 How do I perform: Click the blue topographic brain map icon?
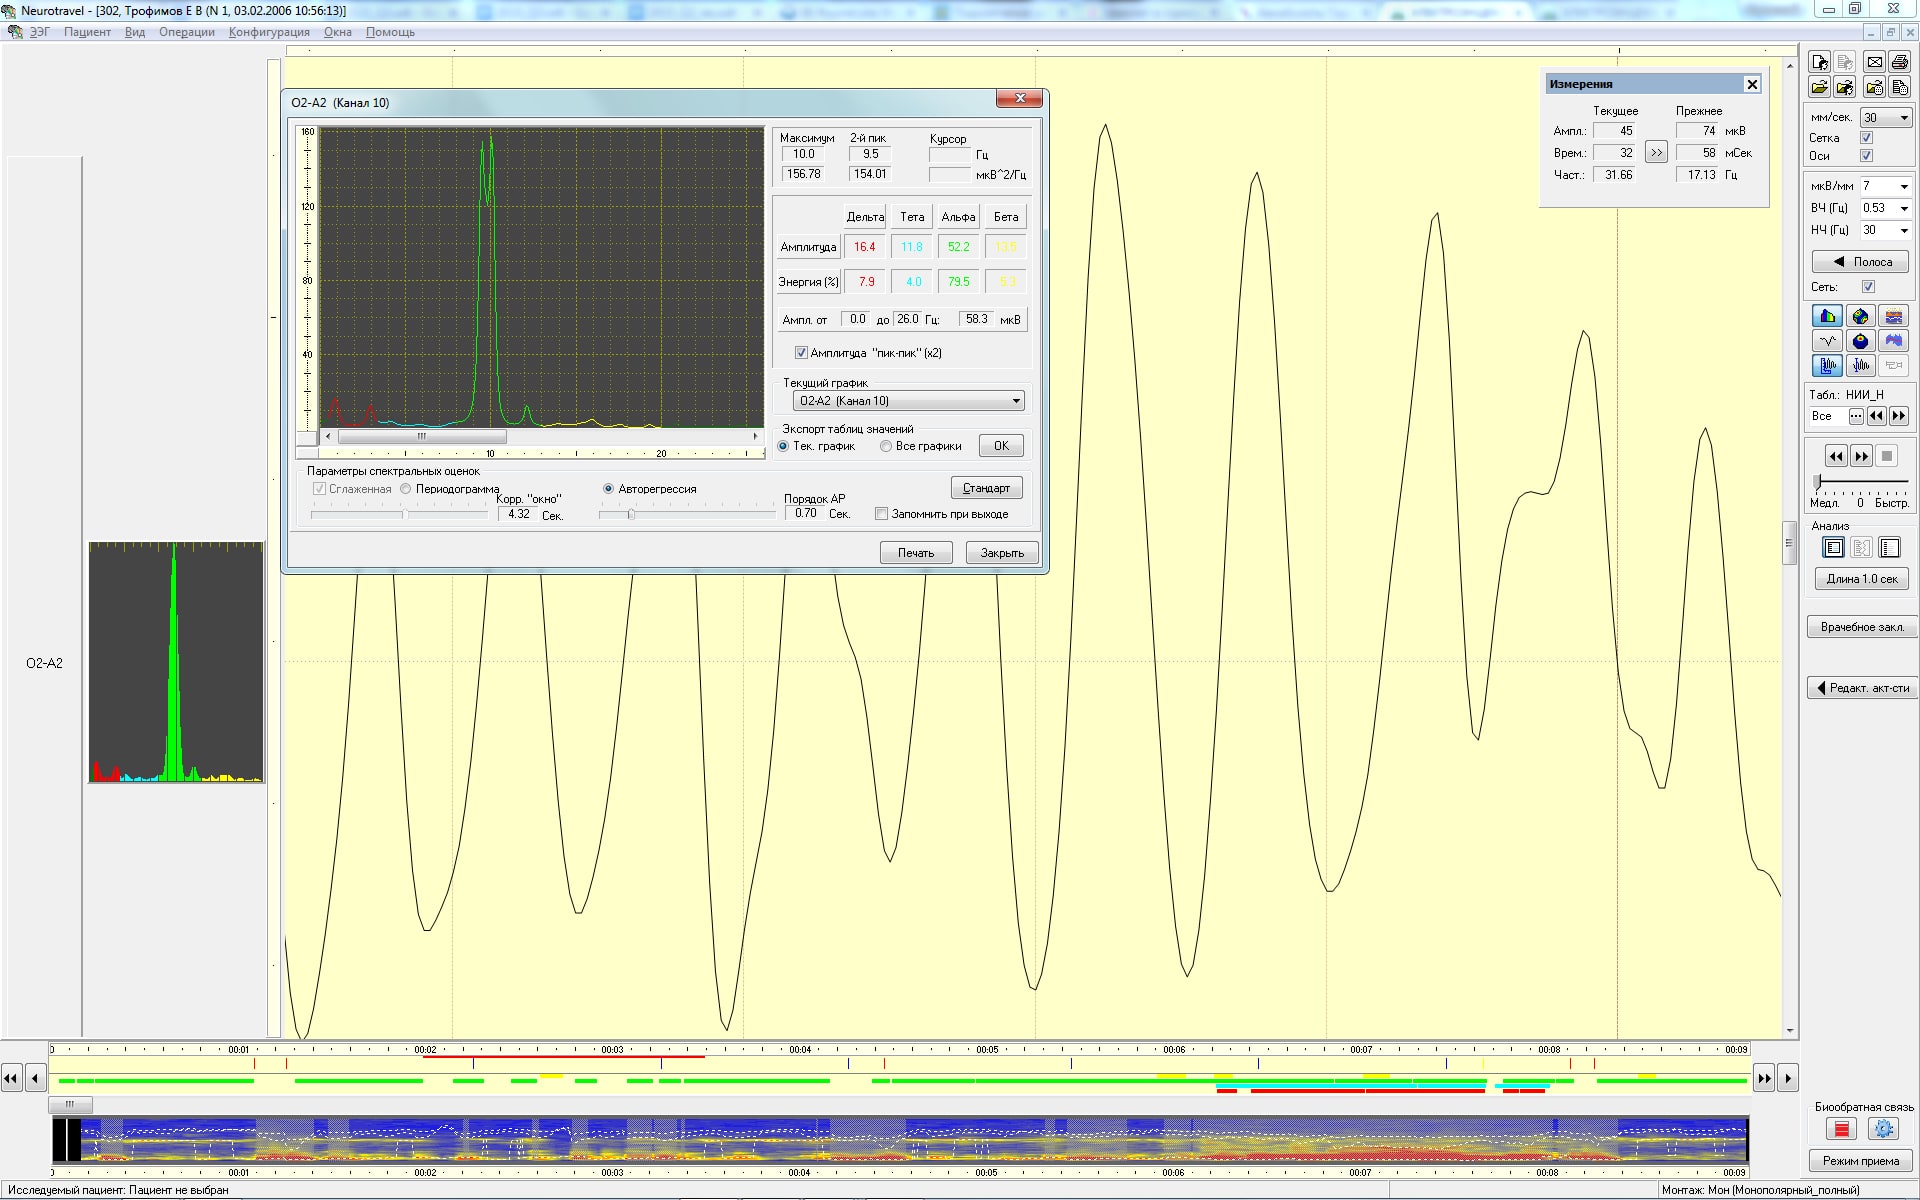click(1860, 341)
